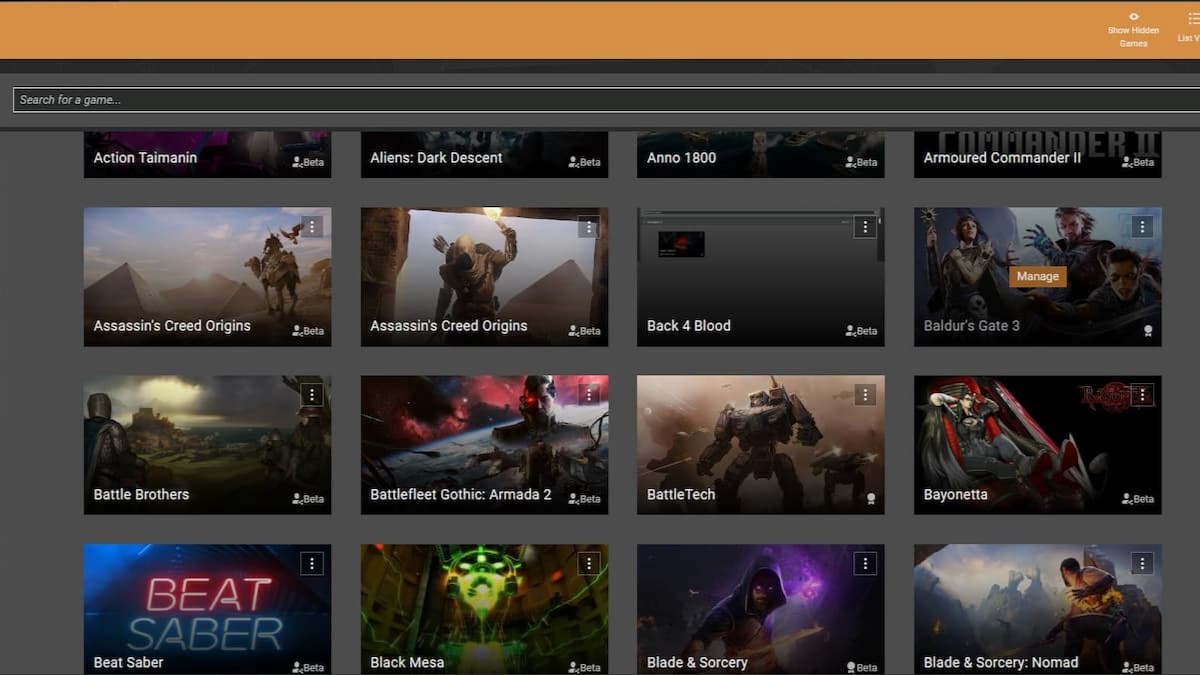Open BattleTech tile three-dot menu
Viewport: 1200px width, 675px height.
(865, 395)
